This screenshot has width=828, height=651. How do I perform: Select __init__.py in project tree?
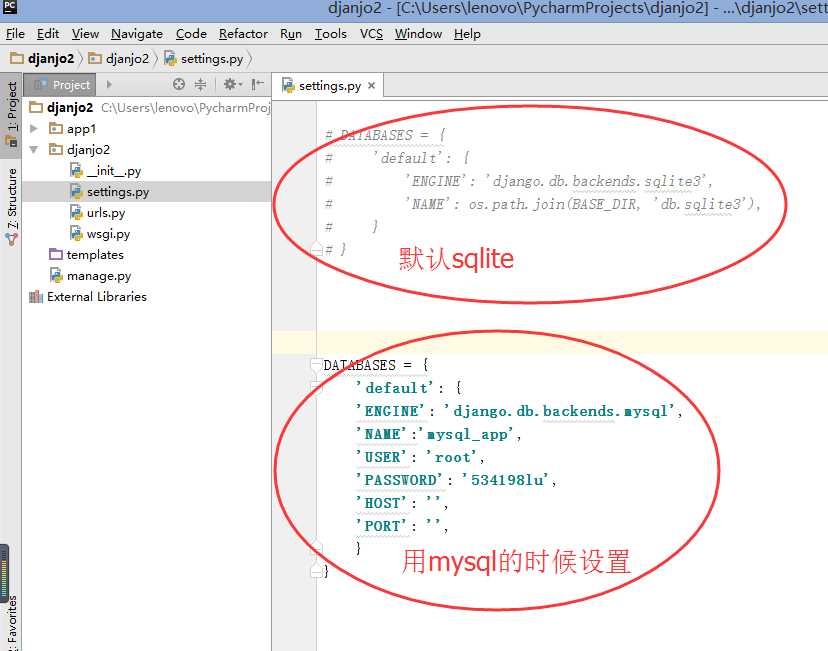(x=147, y=171)
